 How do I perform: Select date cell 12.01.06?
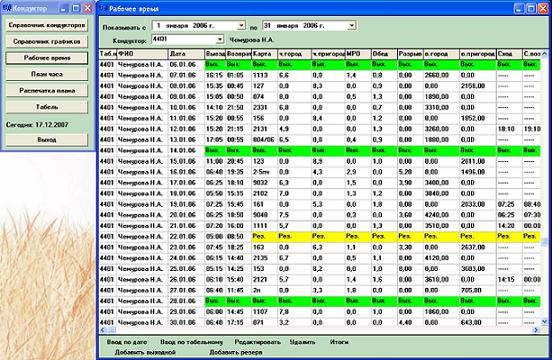point(186,129)
